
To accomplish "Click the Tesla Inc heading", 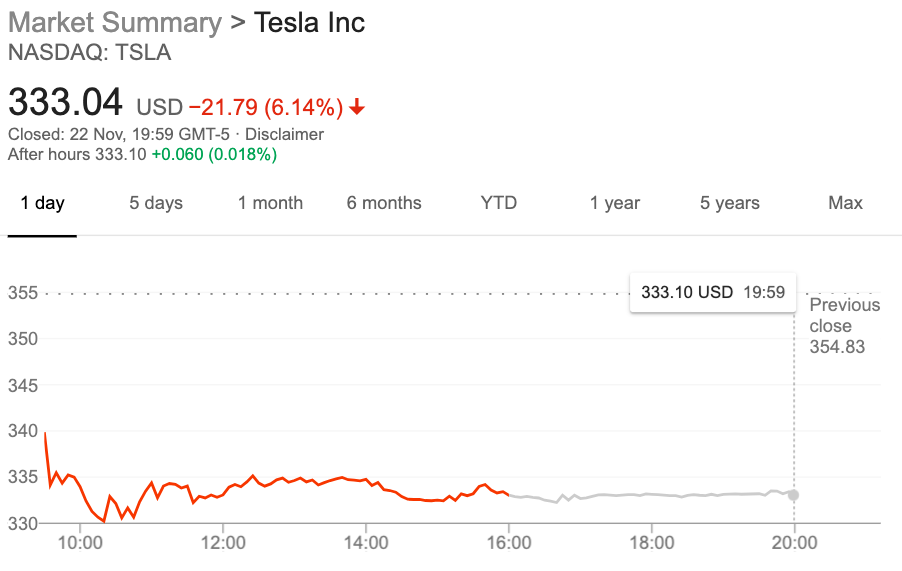I will (x=309, y=23).
